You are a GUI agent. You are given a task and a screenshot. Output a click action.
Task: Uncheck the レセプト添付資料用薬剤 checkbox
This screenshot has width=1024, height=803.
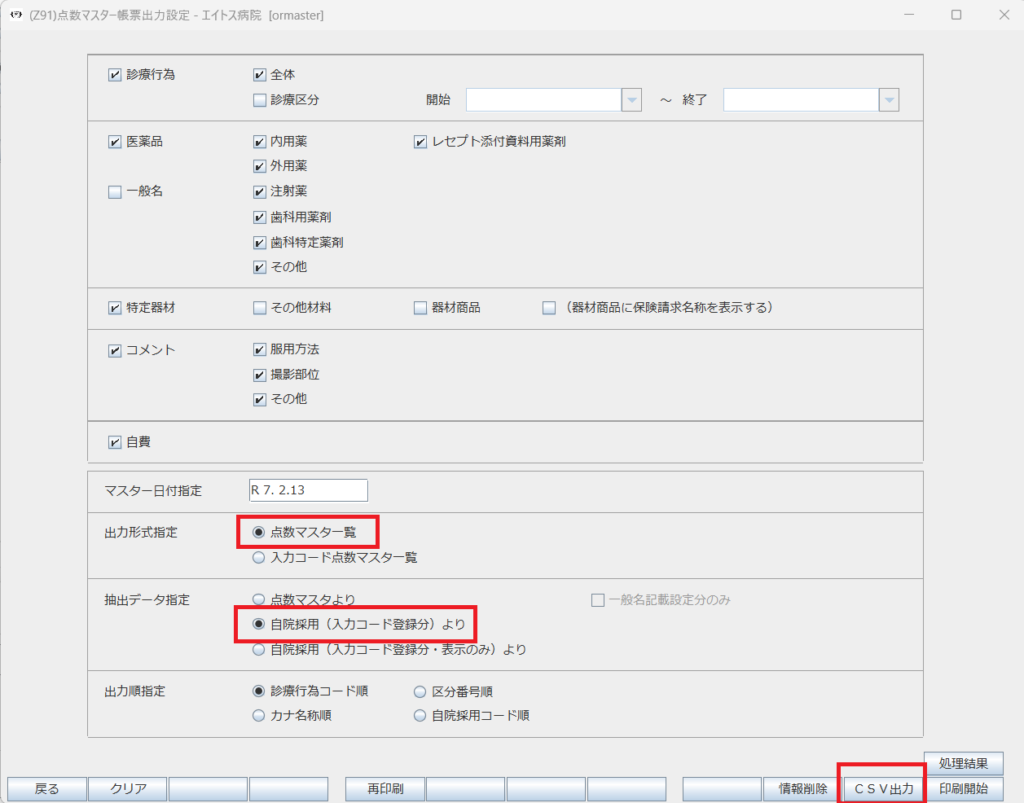point(420,141)
